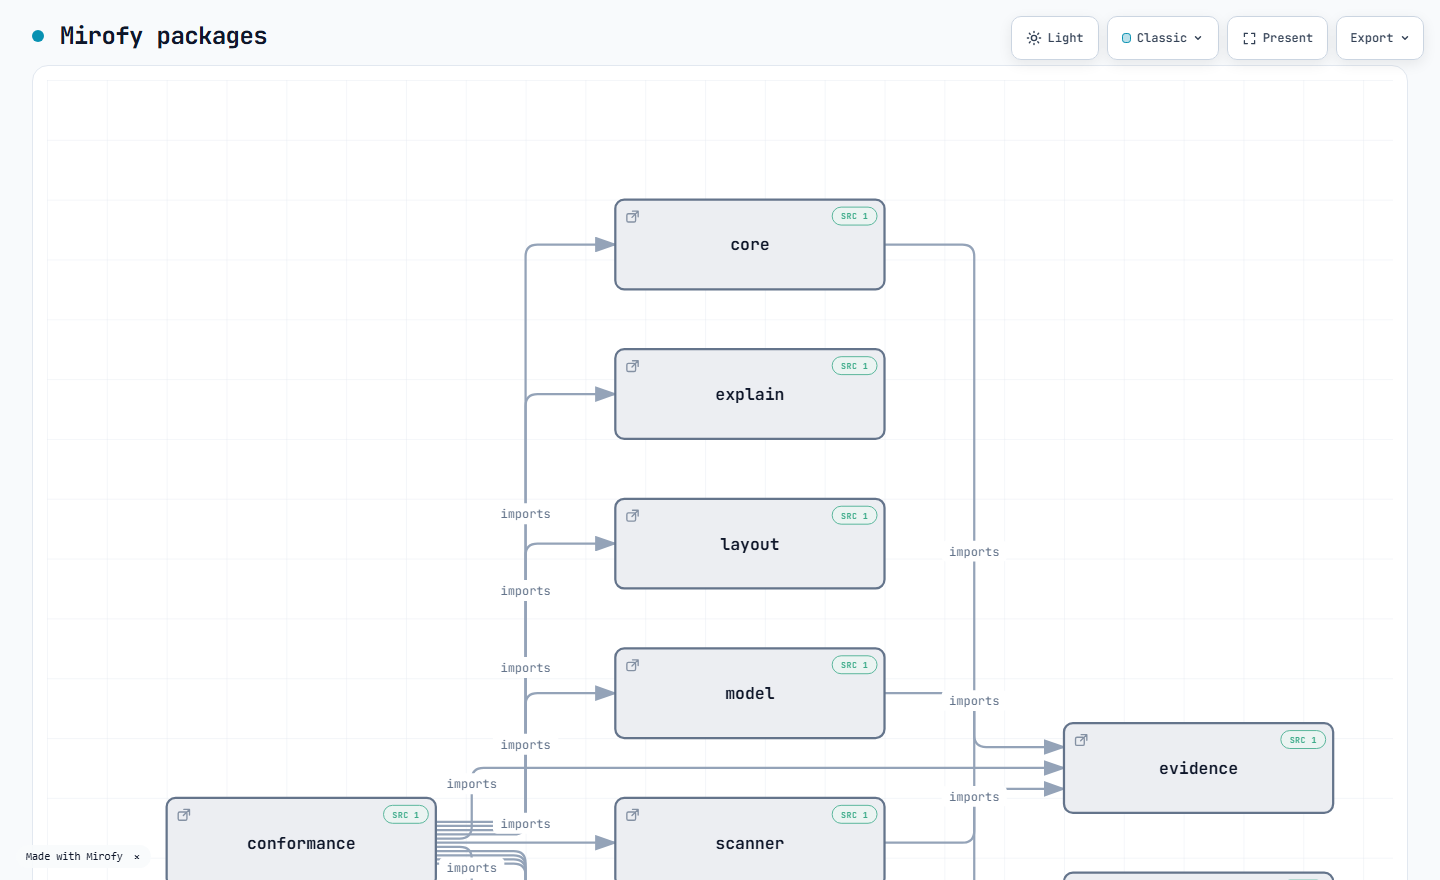The height and width of the screenshot is (880, 1440).
Task: Select the layout package node
Action: tap(750, 544)
